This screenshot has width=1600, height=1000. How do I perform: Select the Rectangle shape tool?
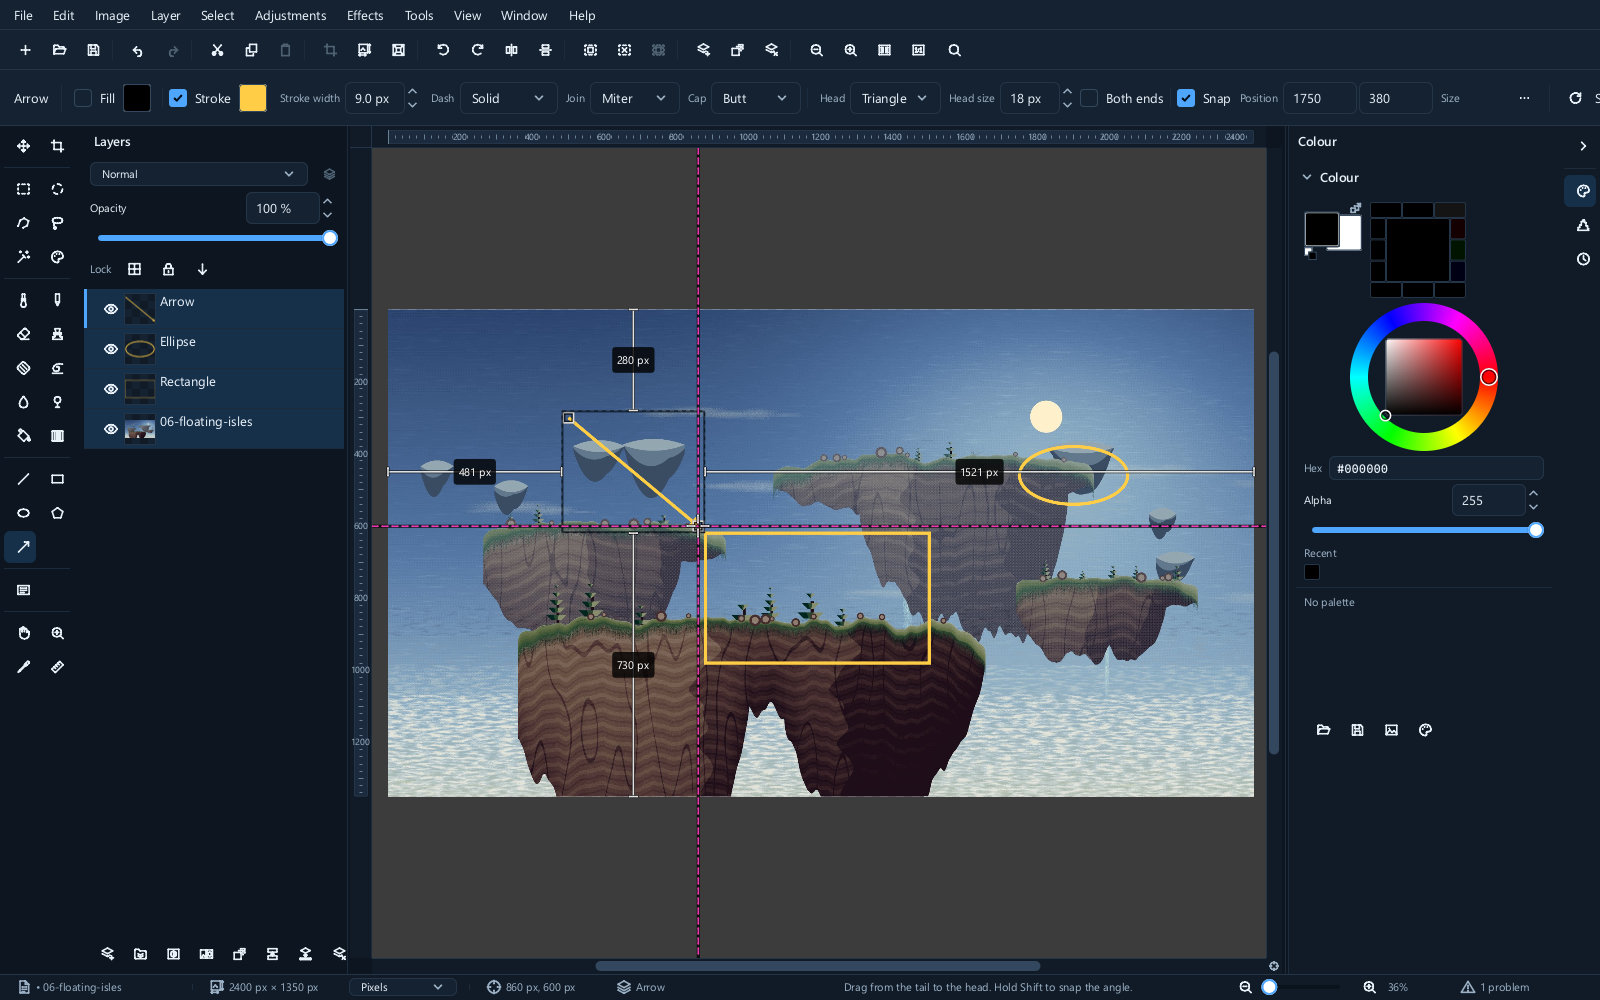(x=57, y=479)
